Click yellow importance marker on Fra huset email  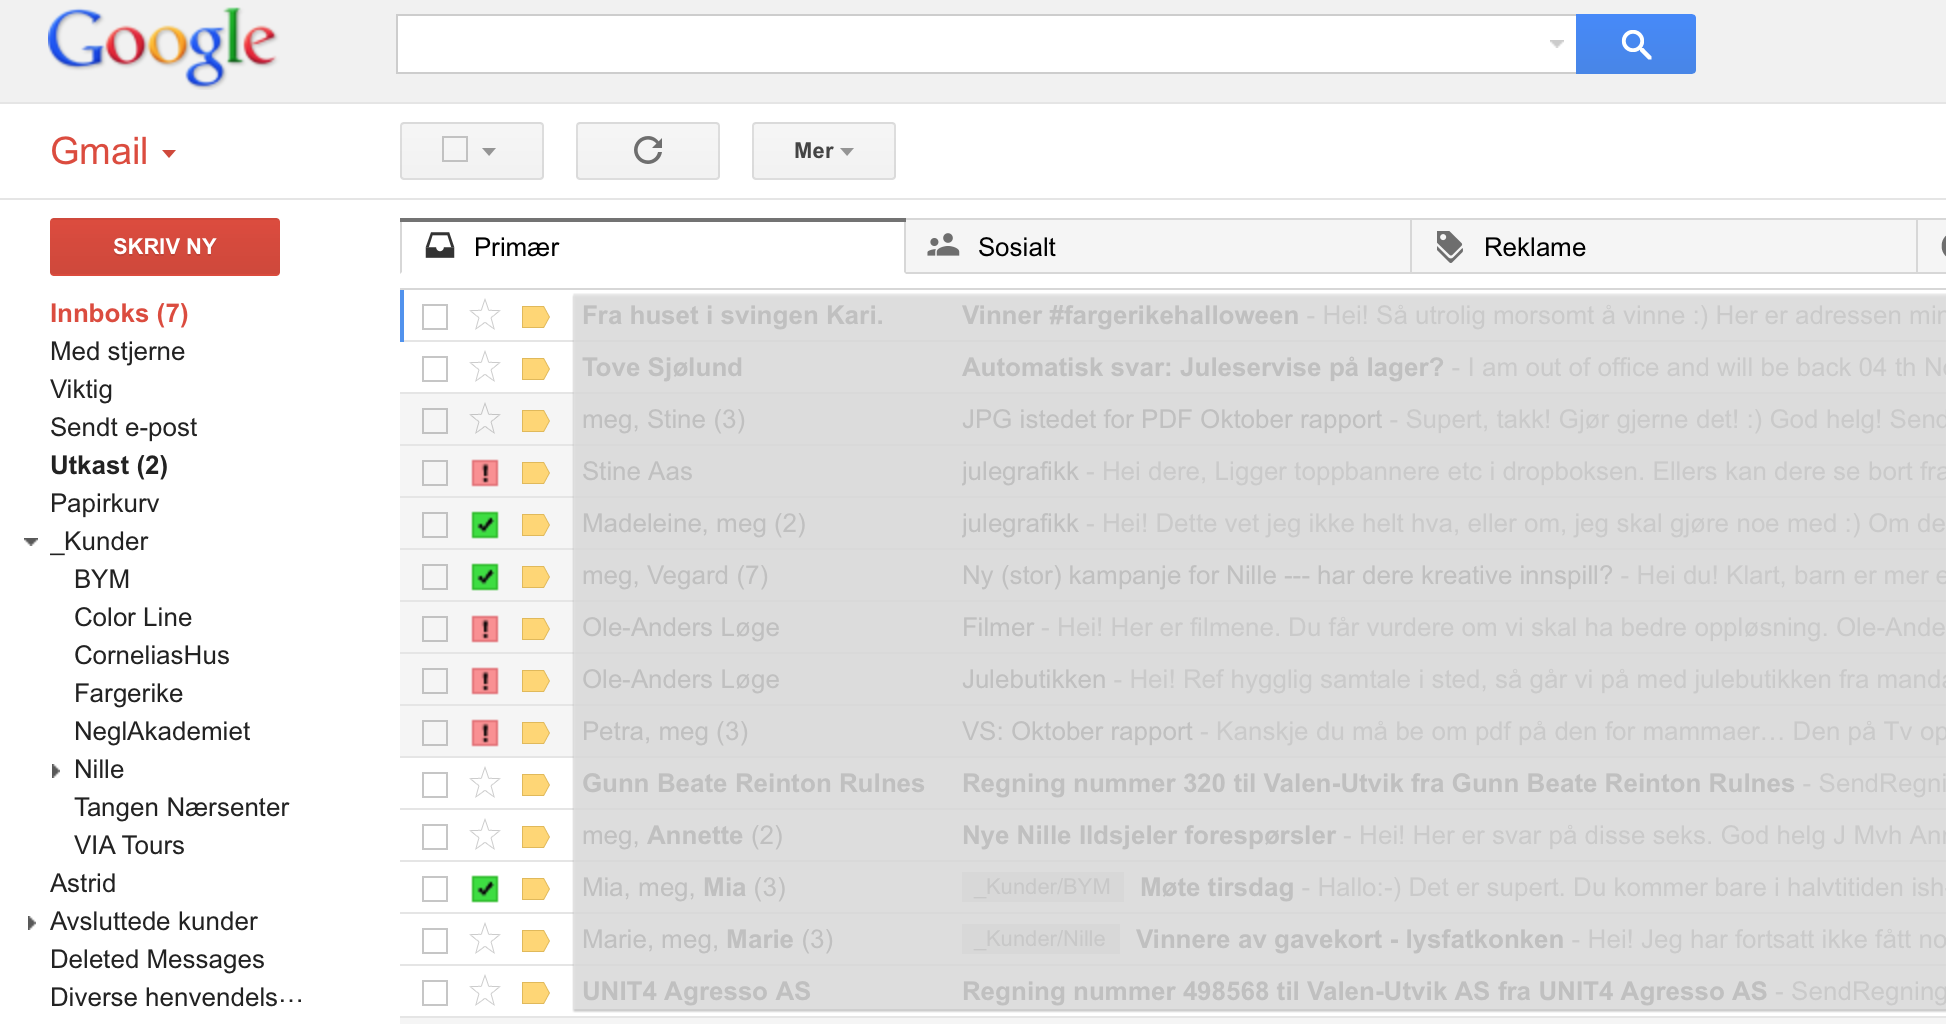click(x=536, y=317)
